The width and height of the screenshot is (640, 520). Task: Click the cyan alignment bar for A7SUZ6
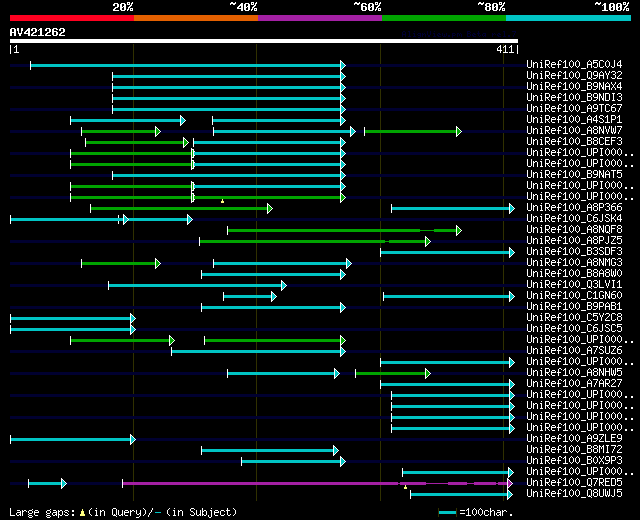pyautogui.click(x=259, y=352)
